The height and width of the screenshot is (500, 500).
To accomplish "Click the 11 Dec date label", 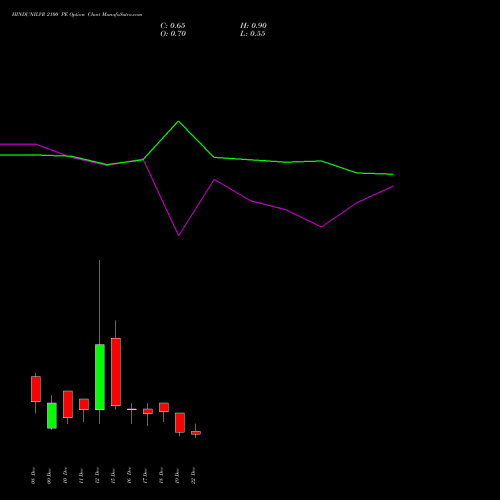I will tap(81, 476).
